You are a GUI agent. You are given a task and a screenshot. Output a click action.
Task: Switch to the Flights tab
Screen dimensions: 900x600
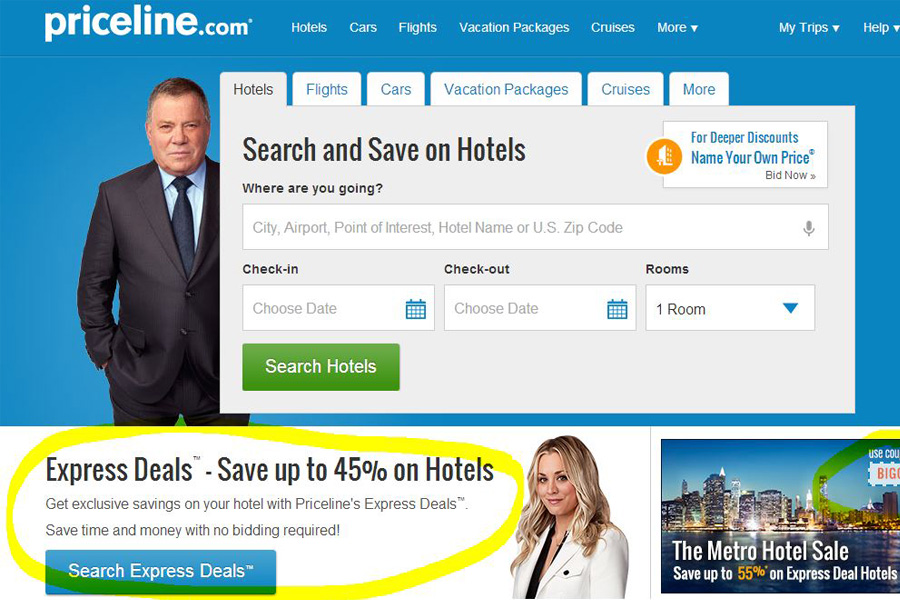(x=327, y=90)
